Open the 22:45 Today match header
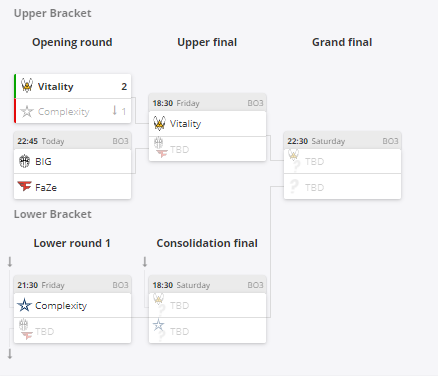This screenshot has width=438, height=383. [73, 141]
